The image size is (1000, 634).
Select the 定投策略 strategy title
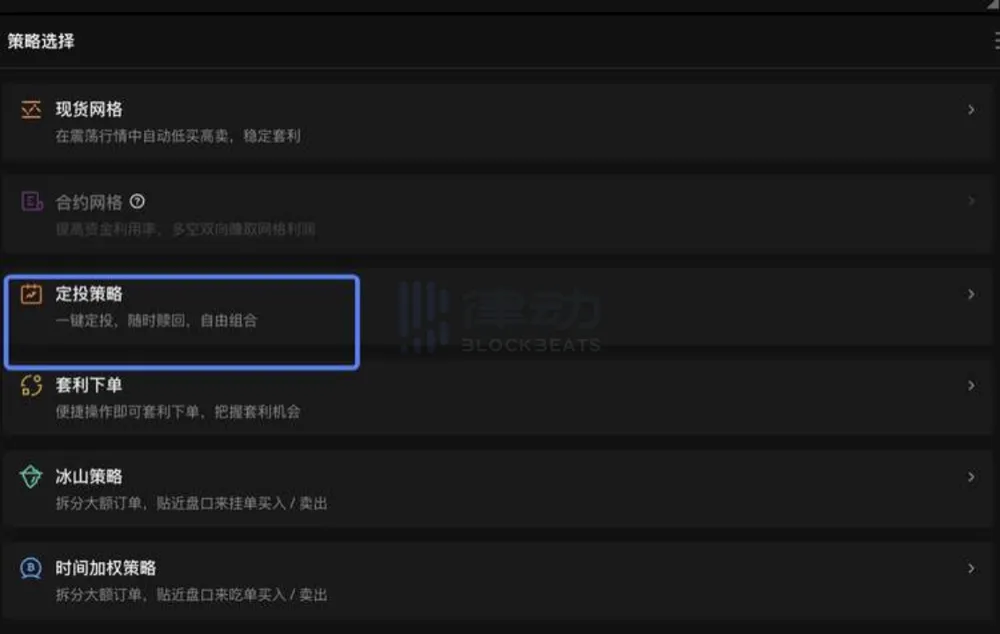(89, 294)
